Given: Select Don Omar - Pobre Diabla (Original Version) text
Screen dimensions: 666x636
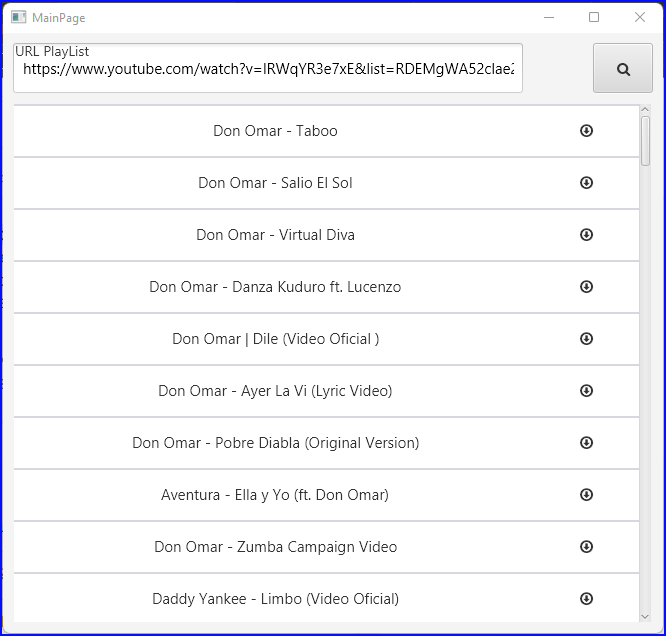Looking at the screenshot, I should 275,443.
